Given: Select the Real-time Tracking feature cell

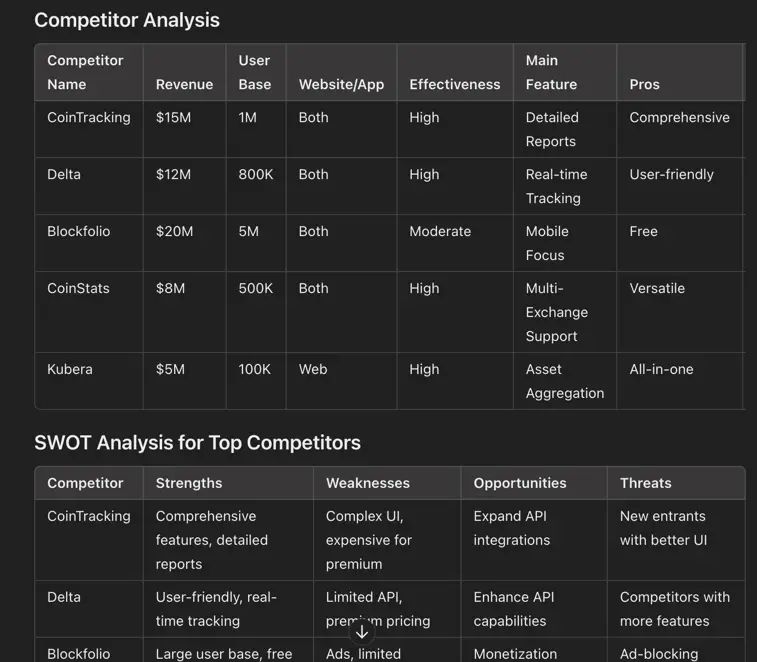Looking at the screenshot, I should coord(556,186).
